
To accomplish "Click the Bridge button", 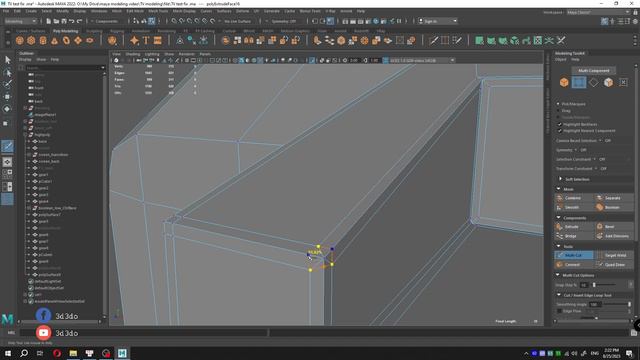I will click(574, 236).
